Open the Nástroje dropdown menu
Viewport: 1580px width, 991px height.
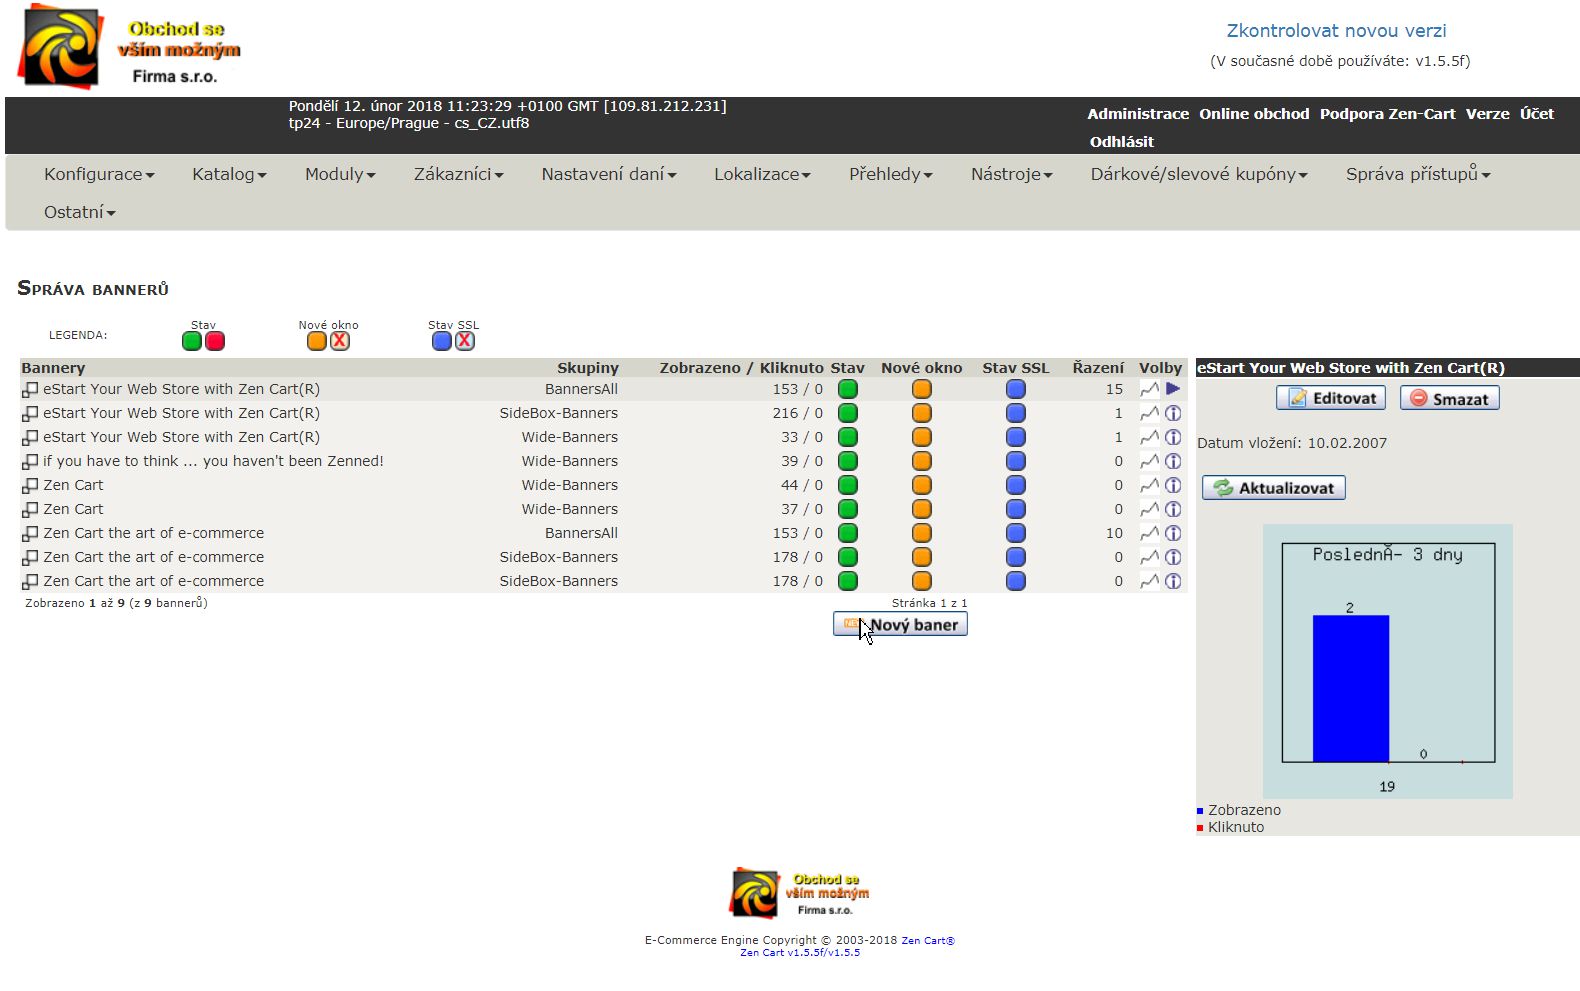1011,174
